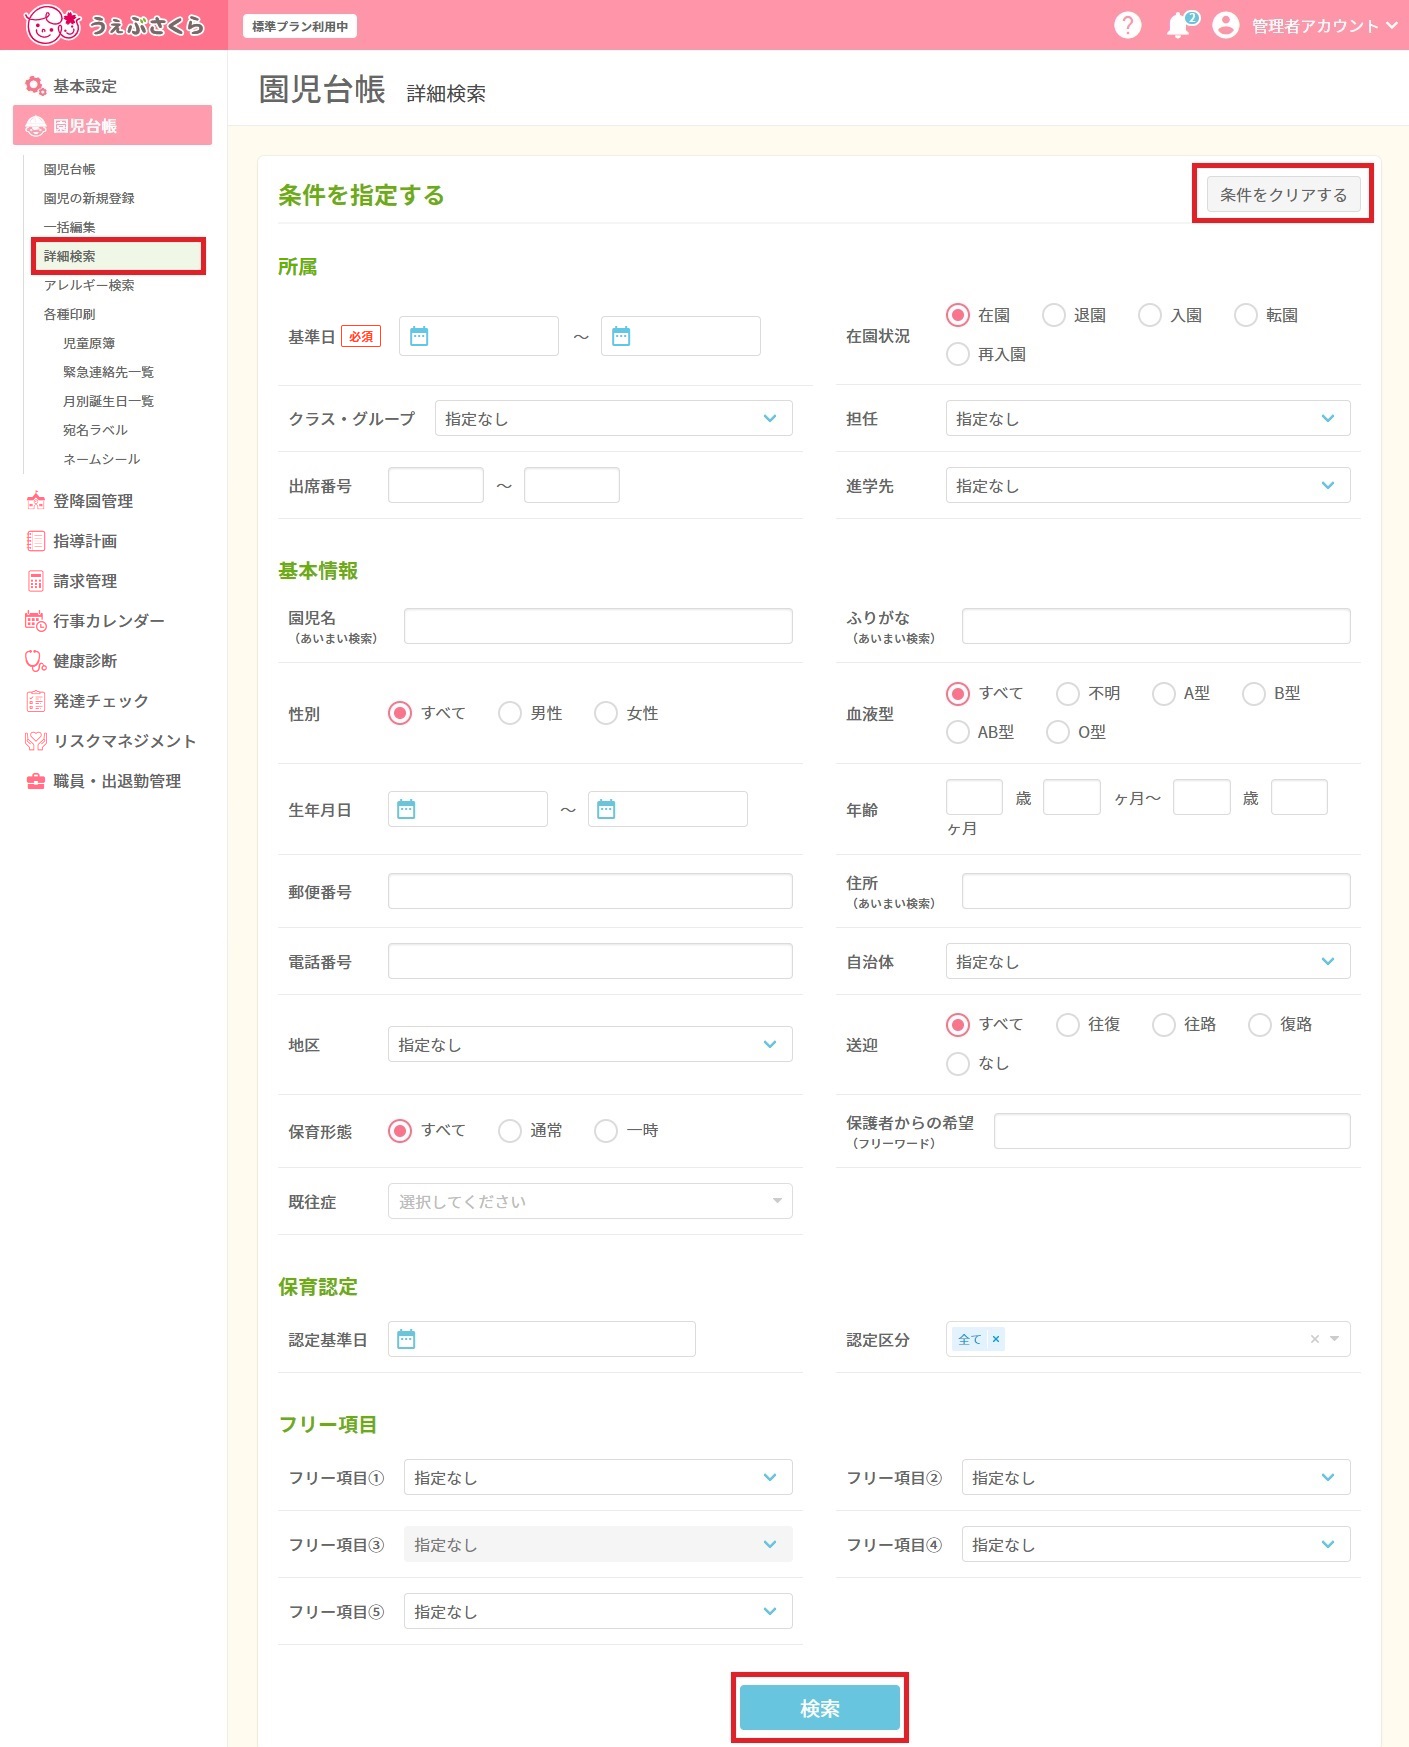Open the フリー項目② dropdown
Image resolution: width=1409 pixels, height=1747 pixels.
click(1156, 1477)
